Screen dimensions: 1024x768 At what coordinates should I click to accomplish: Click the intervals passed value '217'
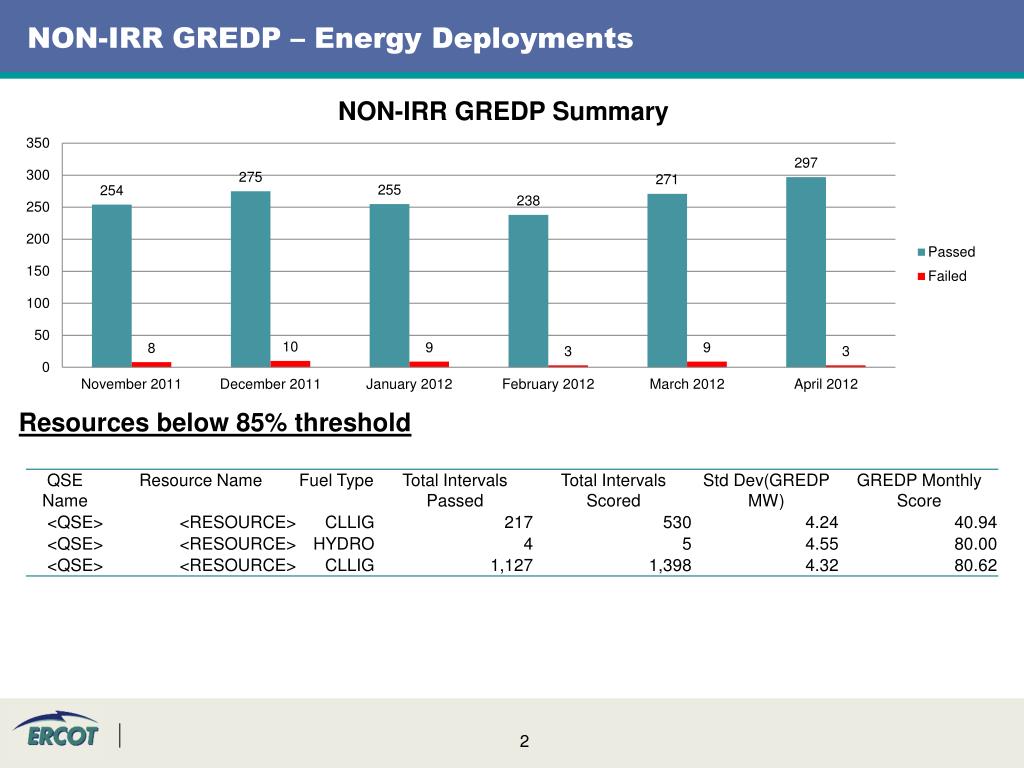(519, 522)
